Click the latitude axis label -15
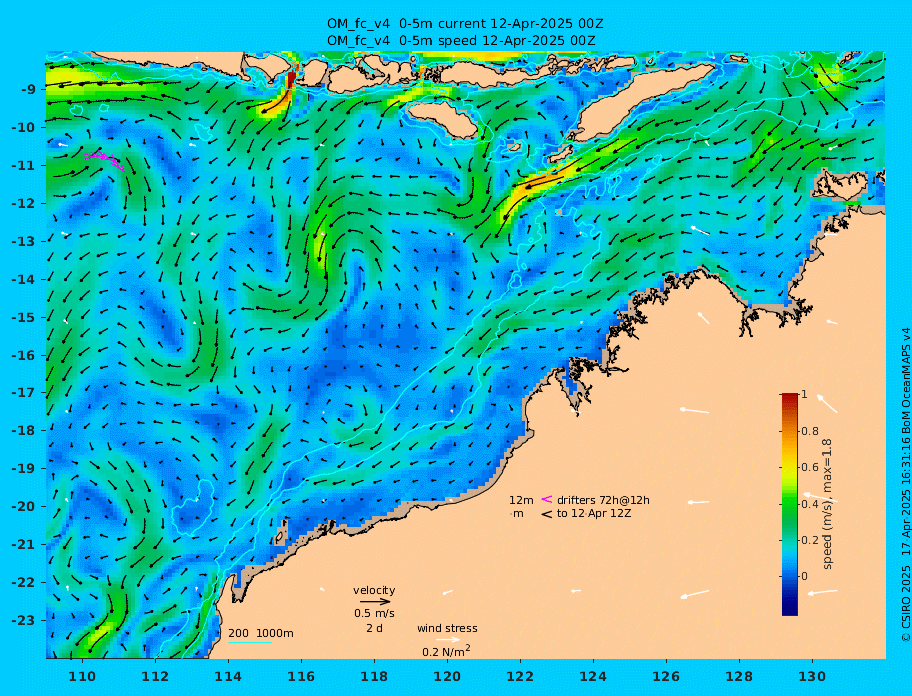This screenshot has width=912, height=696. [24, 317]
